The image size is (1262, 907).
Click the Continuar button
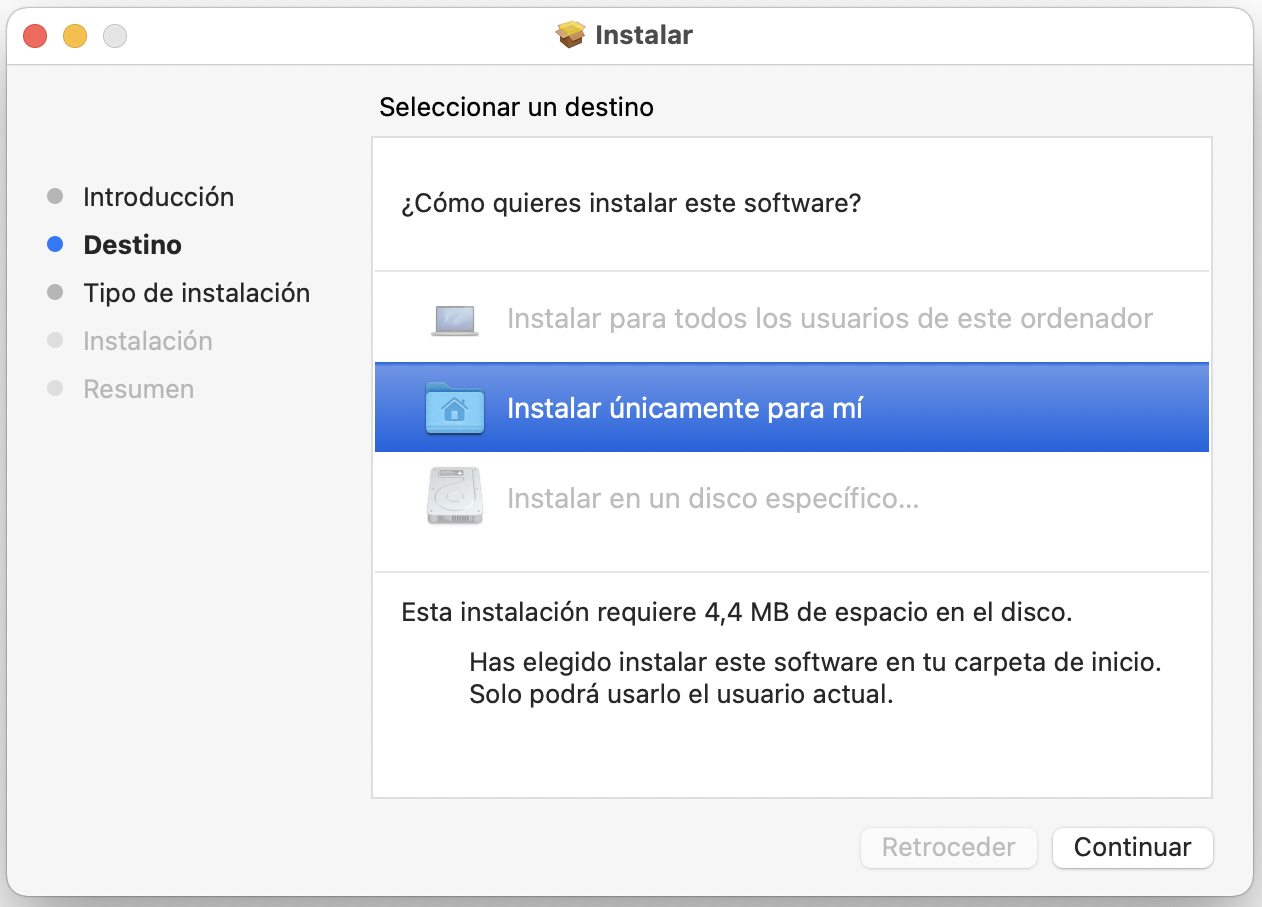[x=1133, y=847]
